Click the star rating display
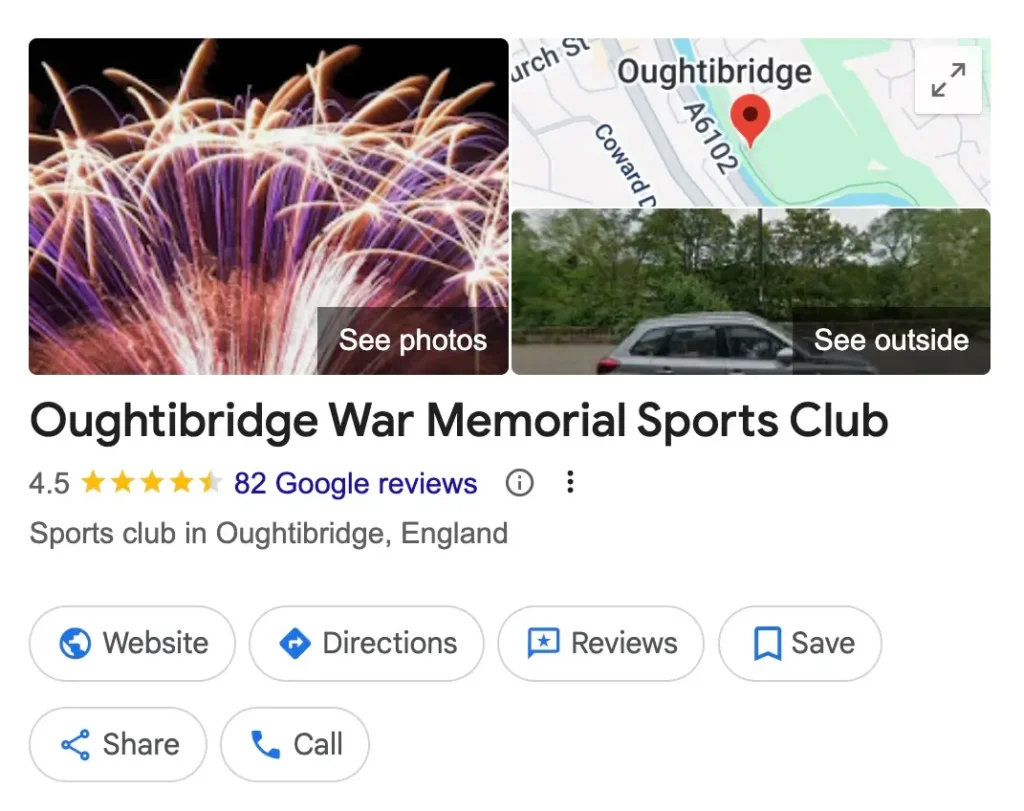Screen dimensions: 1024x811 (151, 483)
